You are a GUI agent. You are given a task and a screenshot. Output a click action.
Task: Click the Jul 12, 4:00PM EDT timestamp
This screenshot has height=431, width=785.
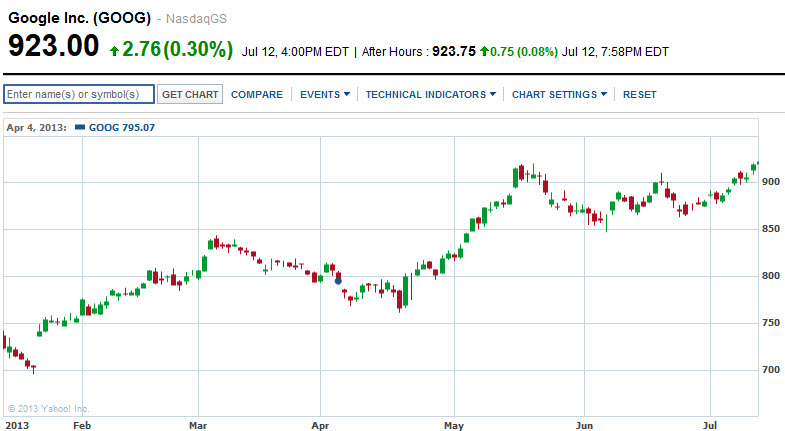(x=295, y=52)
